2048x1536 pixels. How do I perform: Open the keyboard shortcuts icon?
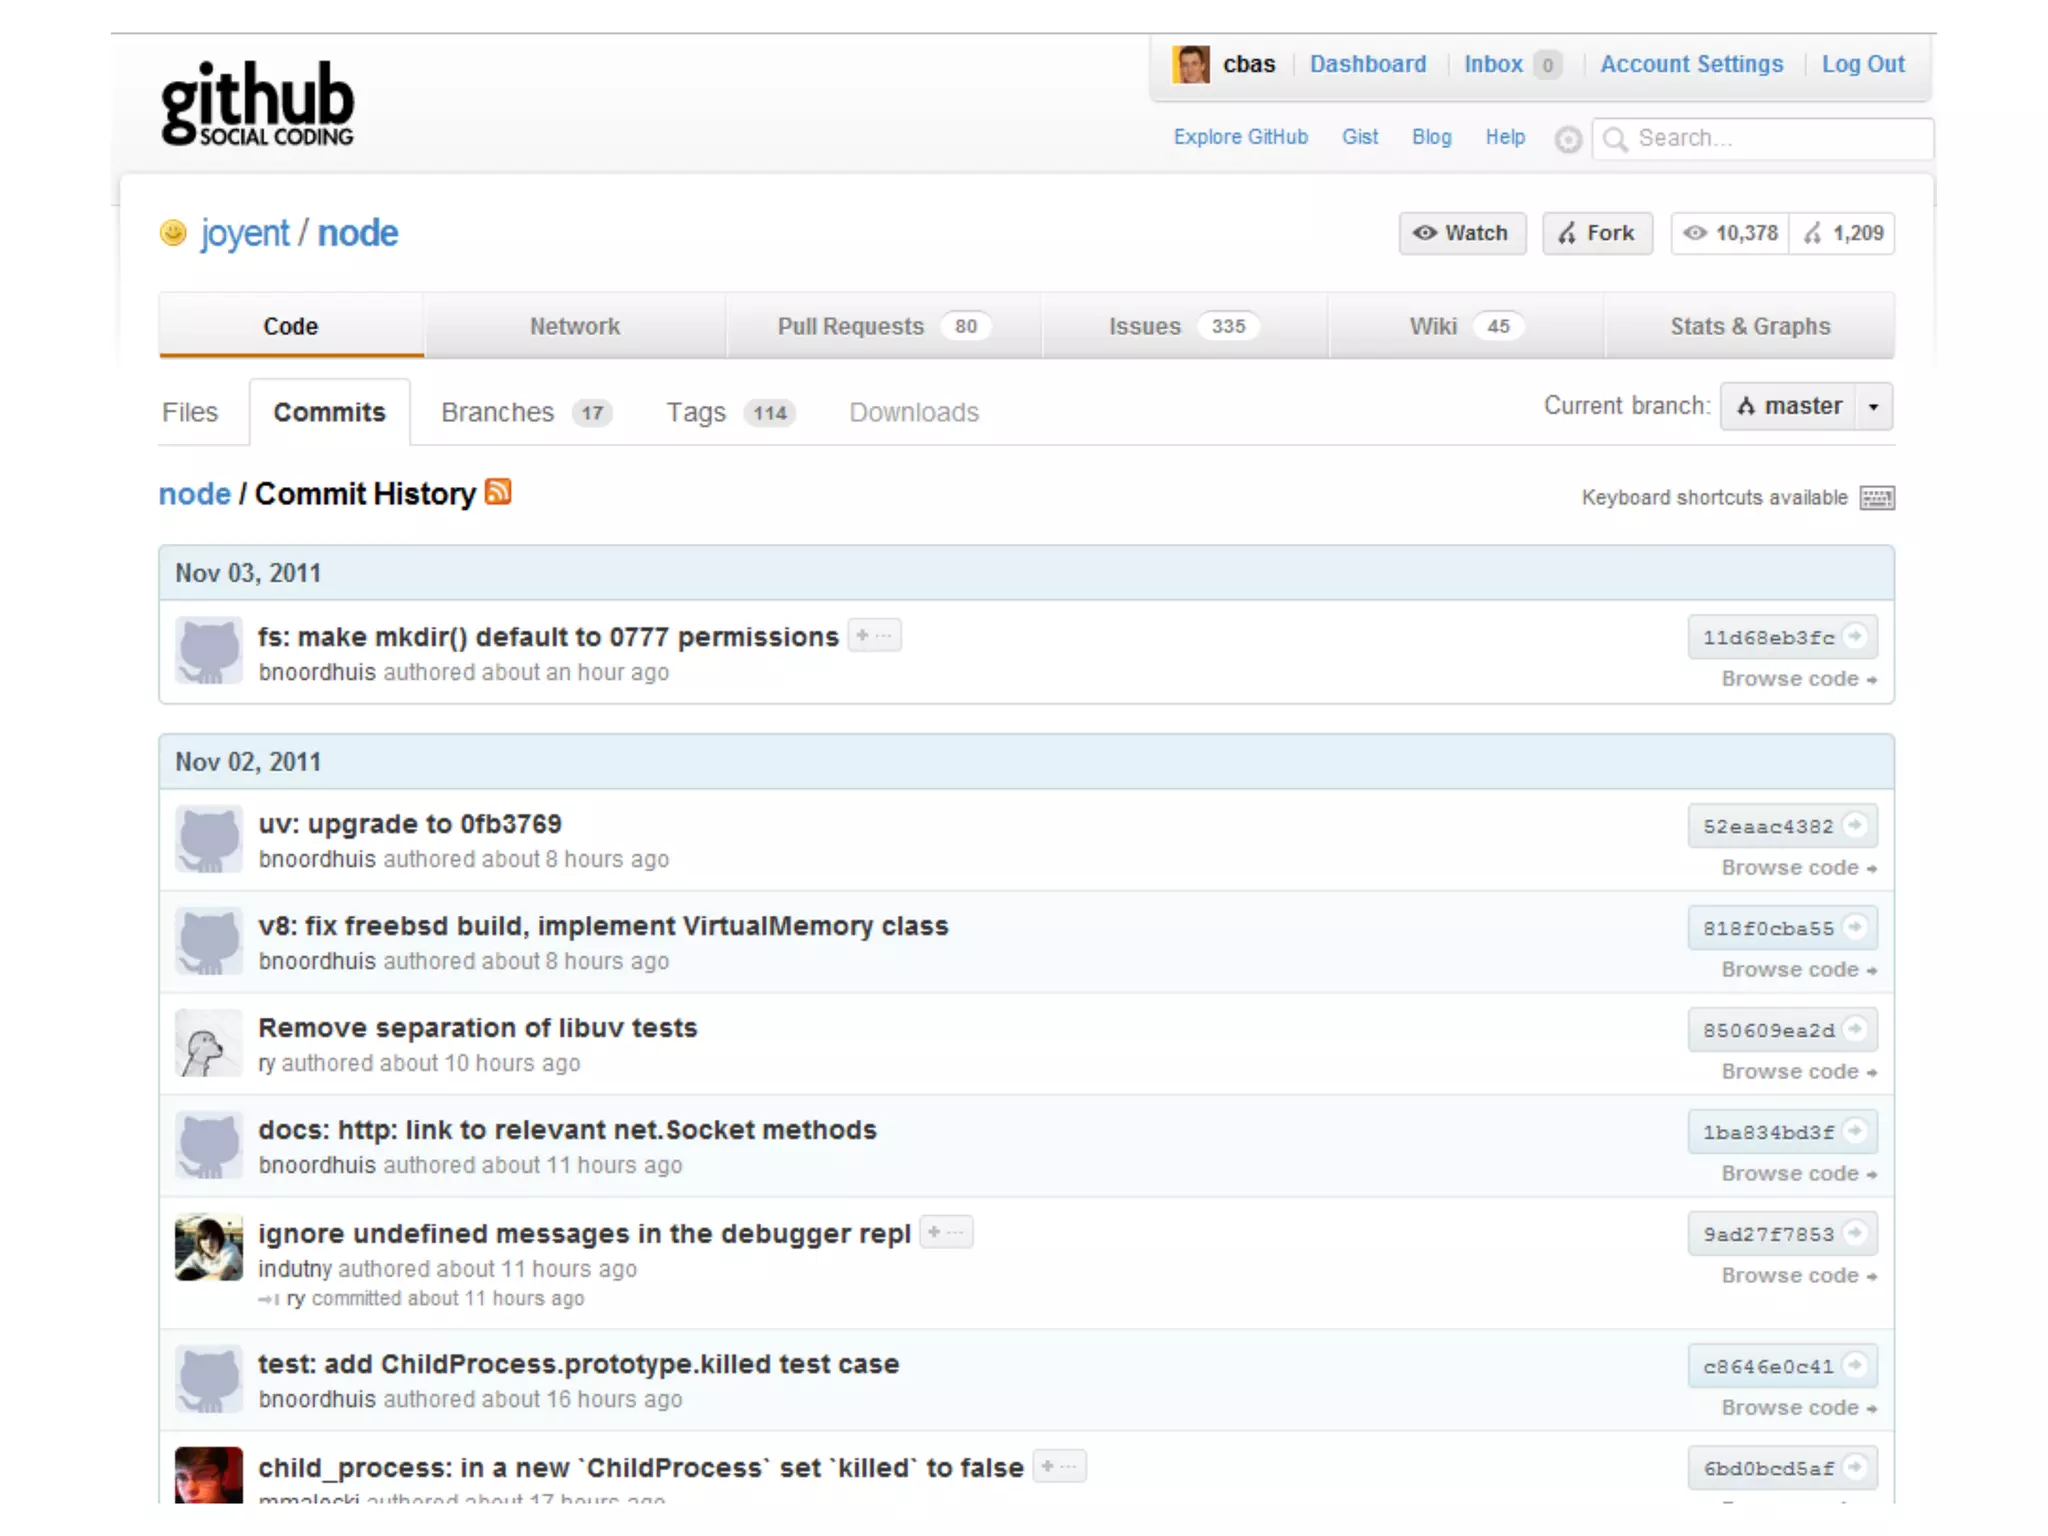tap(1876, 498)
